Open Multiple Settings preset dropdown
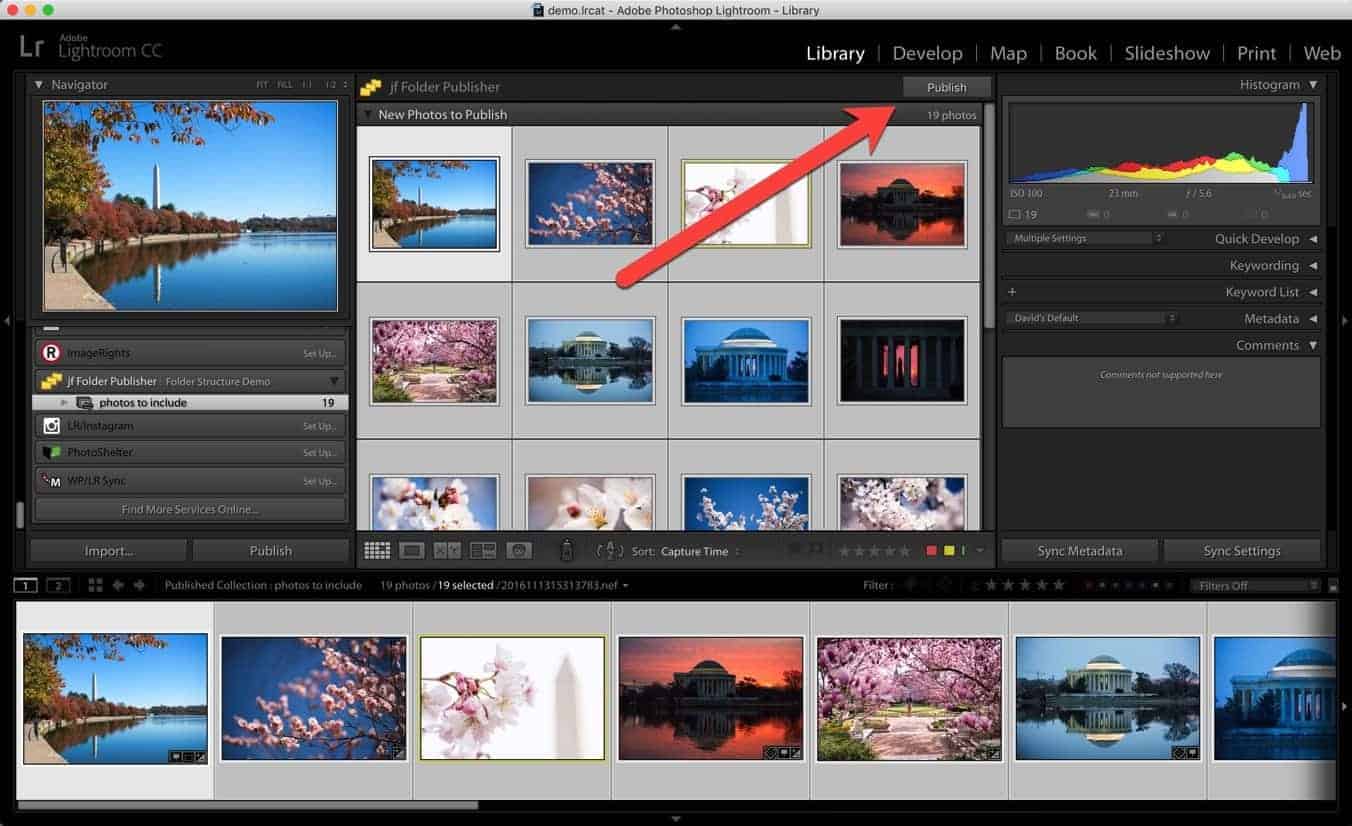The image size is (1352, 826). (1086, 238)
